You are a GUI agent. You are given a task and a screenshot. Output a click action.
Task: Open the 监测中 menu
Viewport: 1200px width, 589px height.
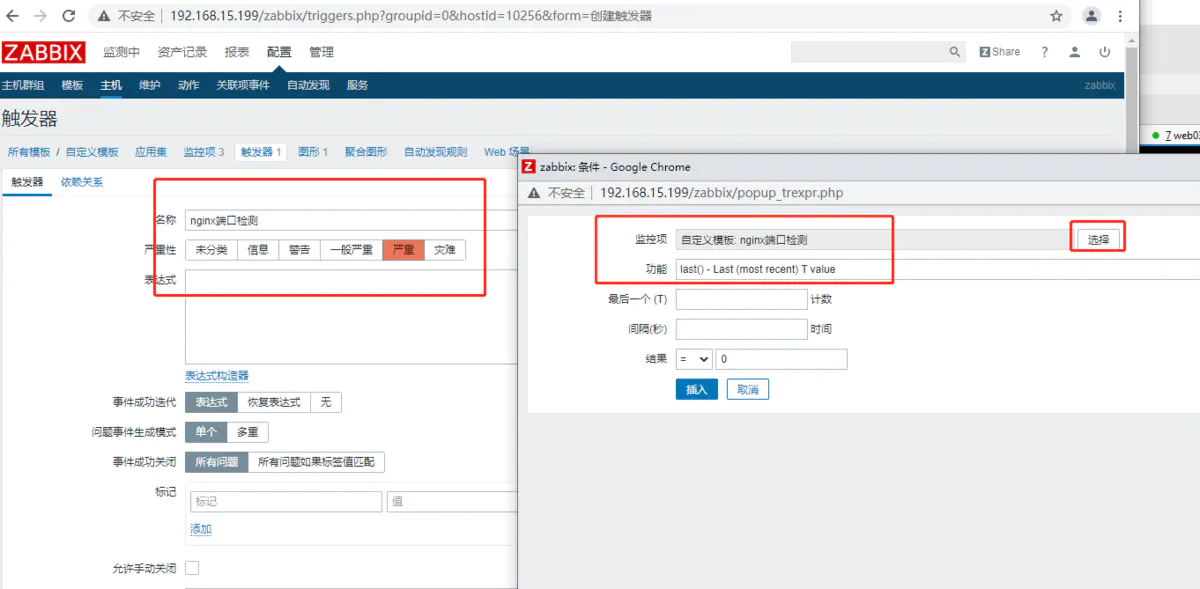click(x=122, y=52)
